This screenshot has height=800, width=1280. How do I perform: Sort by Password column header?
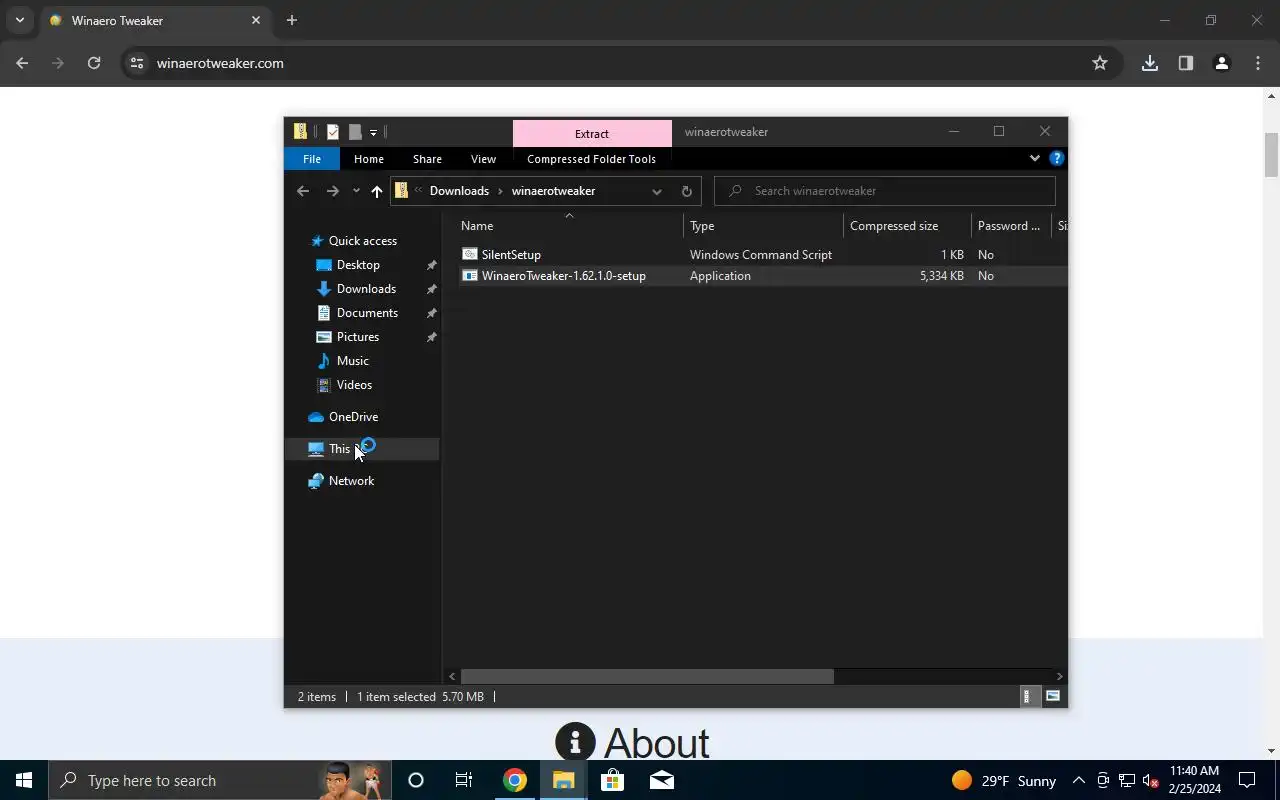click(1011, 226)
